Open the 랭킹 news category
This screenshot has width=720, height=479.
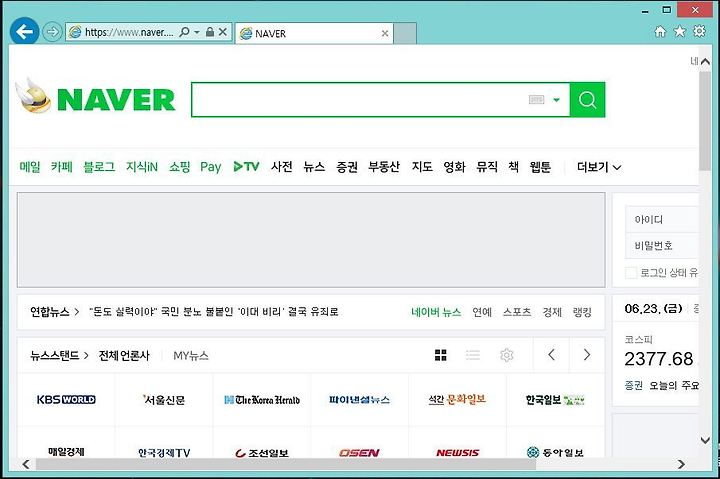coord(582,312)
